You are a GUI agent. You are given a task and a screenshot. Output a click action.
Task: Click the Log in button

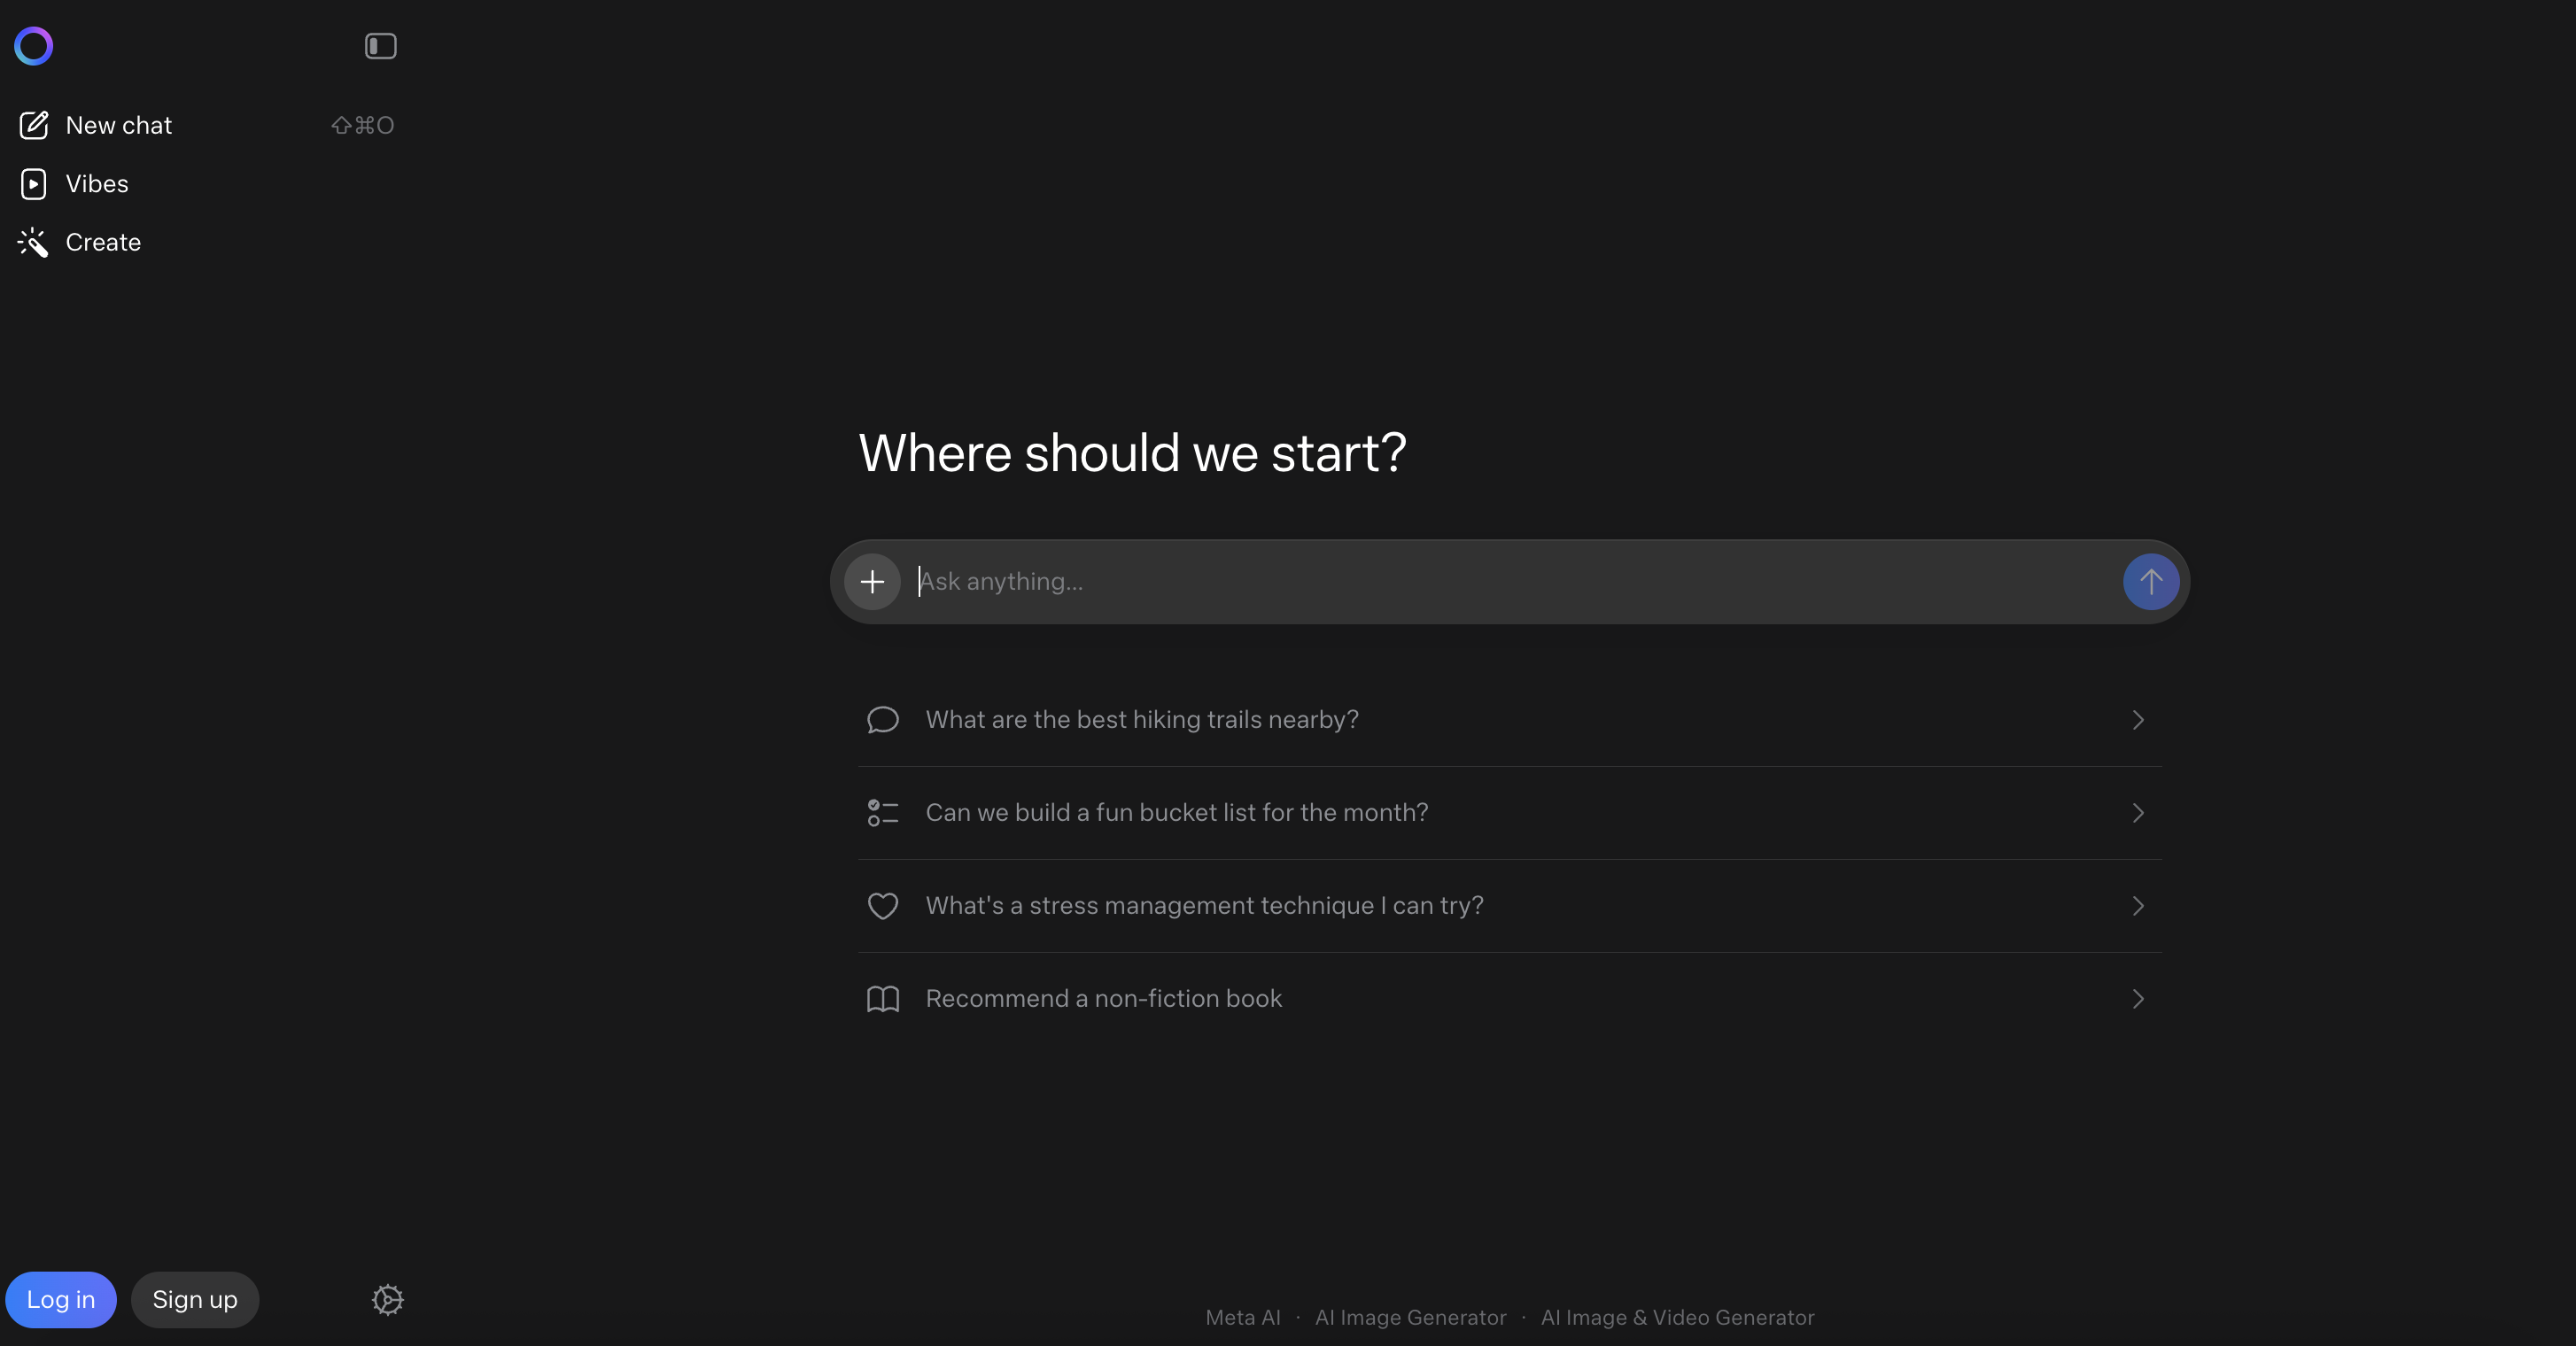tap(61, 1300)
